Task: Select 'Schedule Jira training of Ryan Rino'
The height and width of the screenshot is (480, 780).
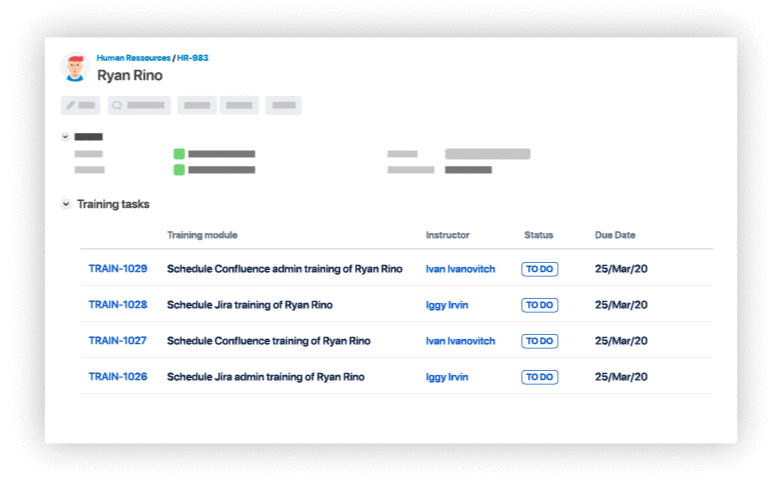Action: 250,305
